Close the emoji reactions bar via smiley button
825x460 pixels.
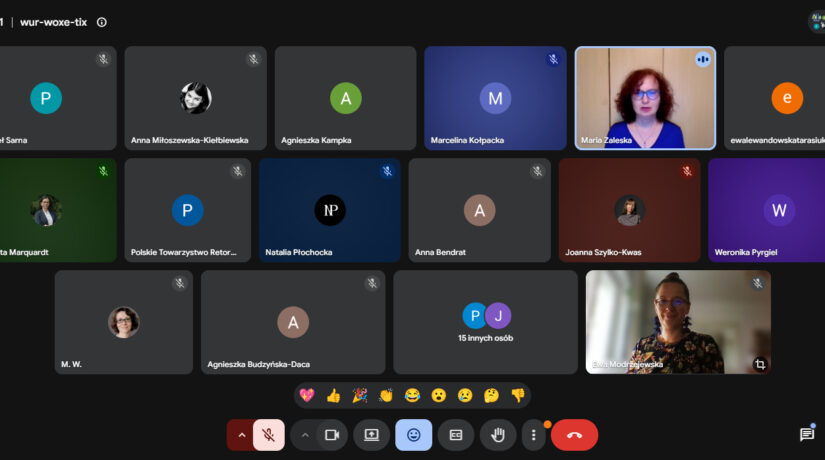(414, 435)
